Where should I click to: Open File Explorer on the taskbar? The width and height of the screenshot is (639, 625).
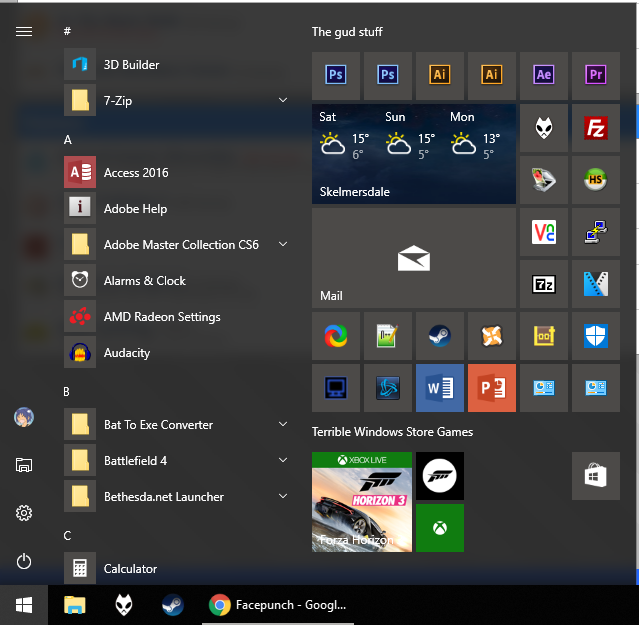(75, 605)
